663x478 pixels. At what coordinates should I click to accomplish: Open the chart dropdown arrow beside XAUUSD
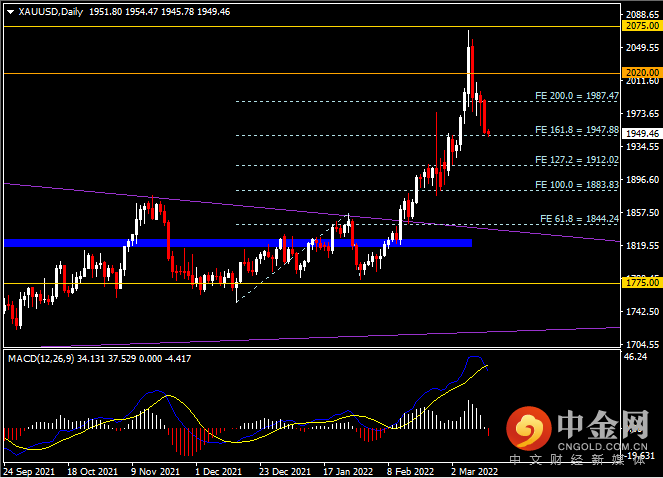(11, 12)
